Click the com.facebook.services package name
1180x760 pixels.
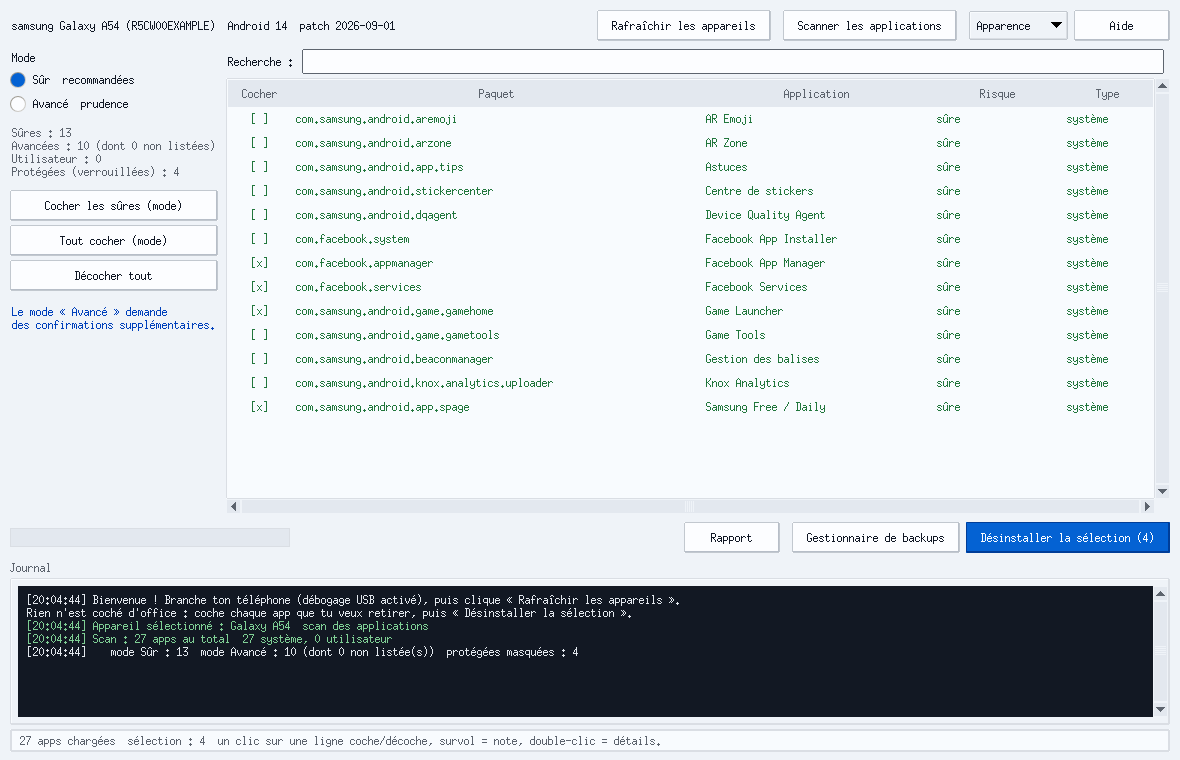point(358,287)
